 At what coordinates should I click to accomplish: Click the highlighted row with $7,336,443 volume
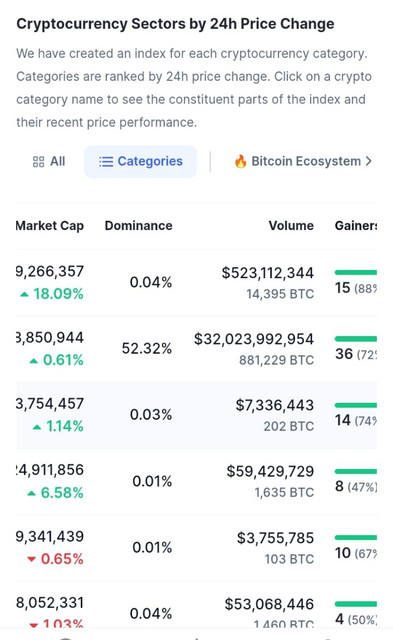click(196, 416)
